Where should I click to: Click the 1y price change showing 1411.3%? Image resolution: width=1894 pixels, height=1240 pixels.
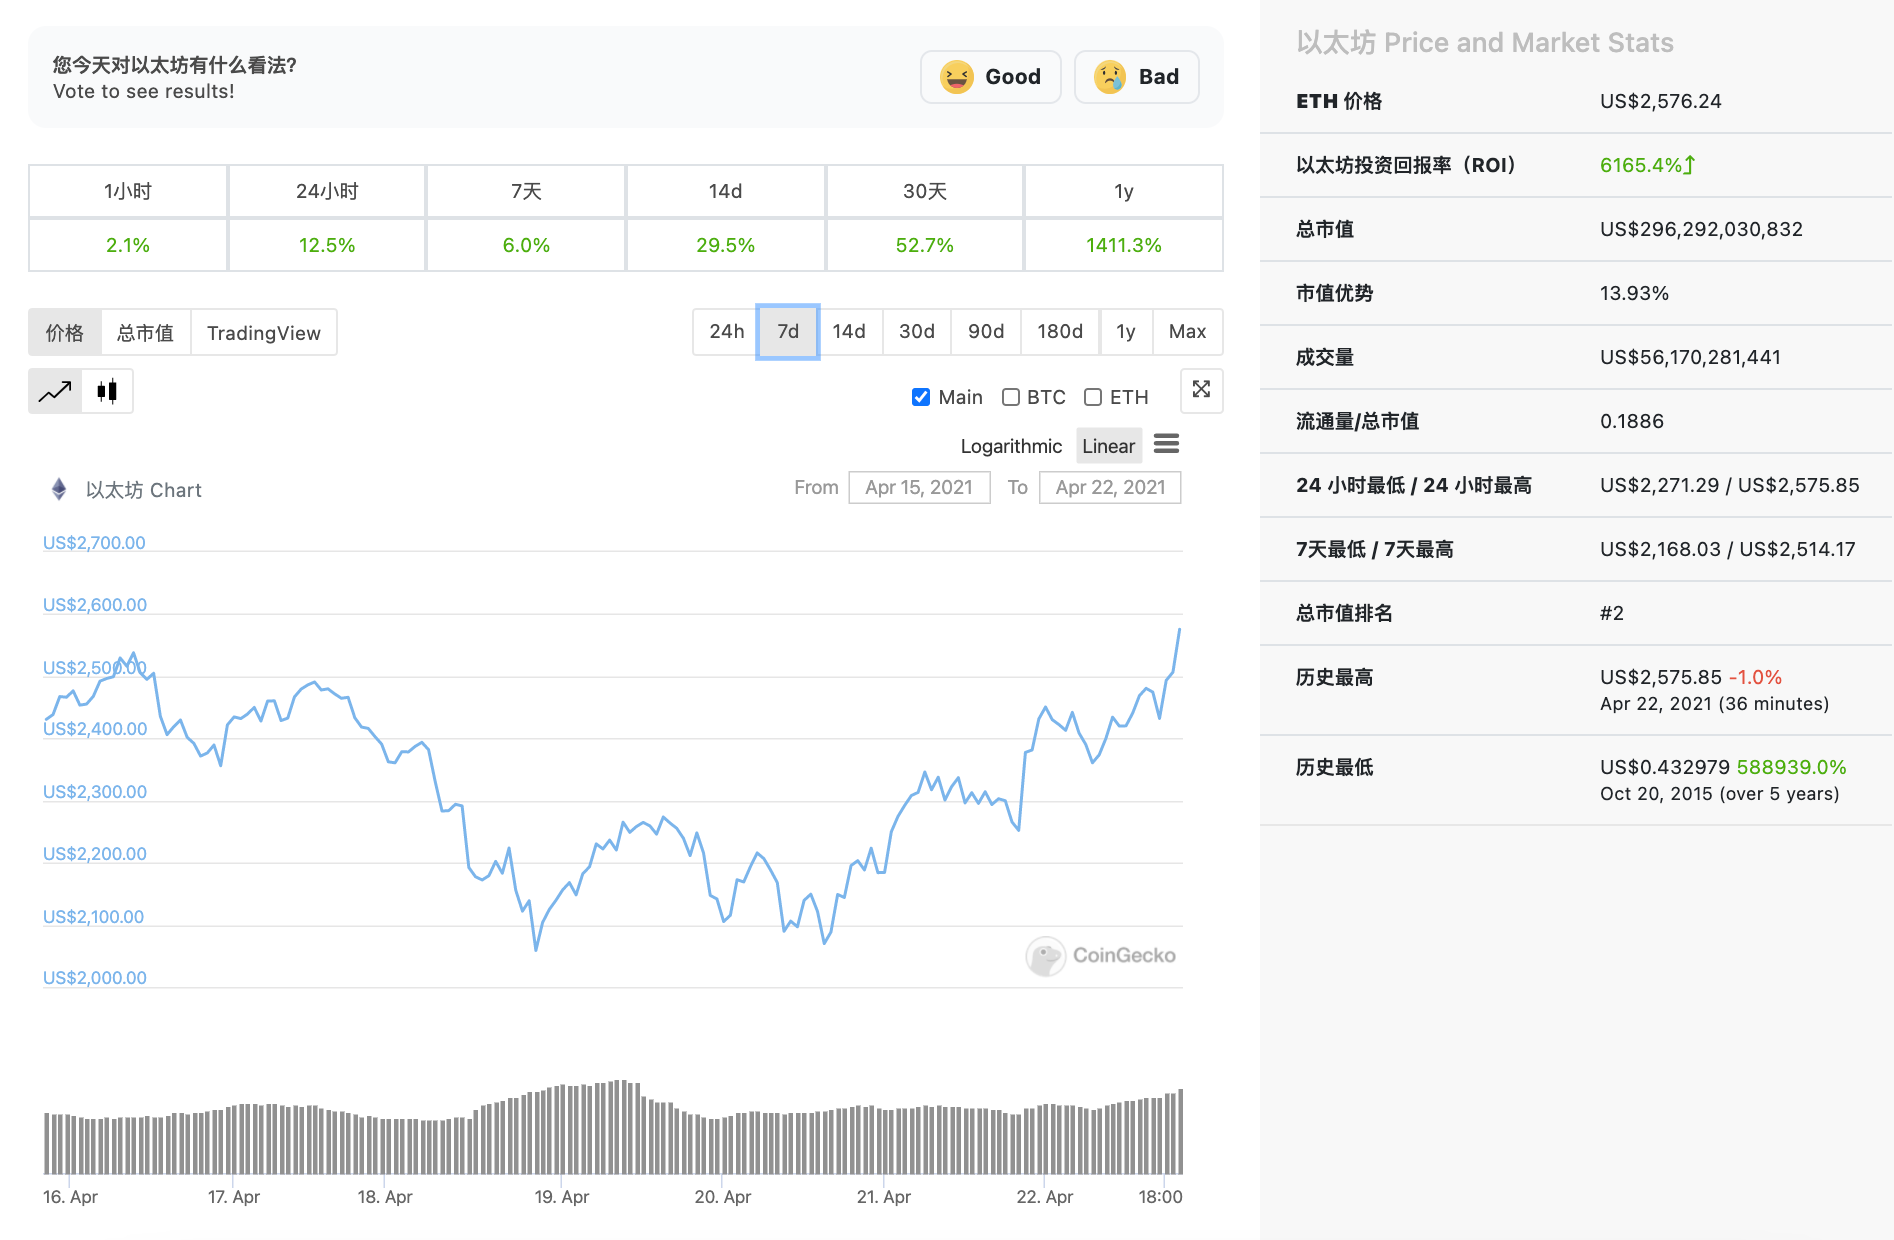[1123, 244]
